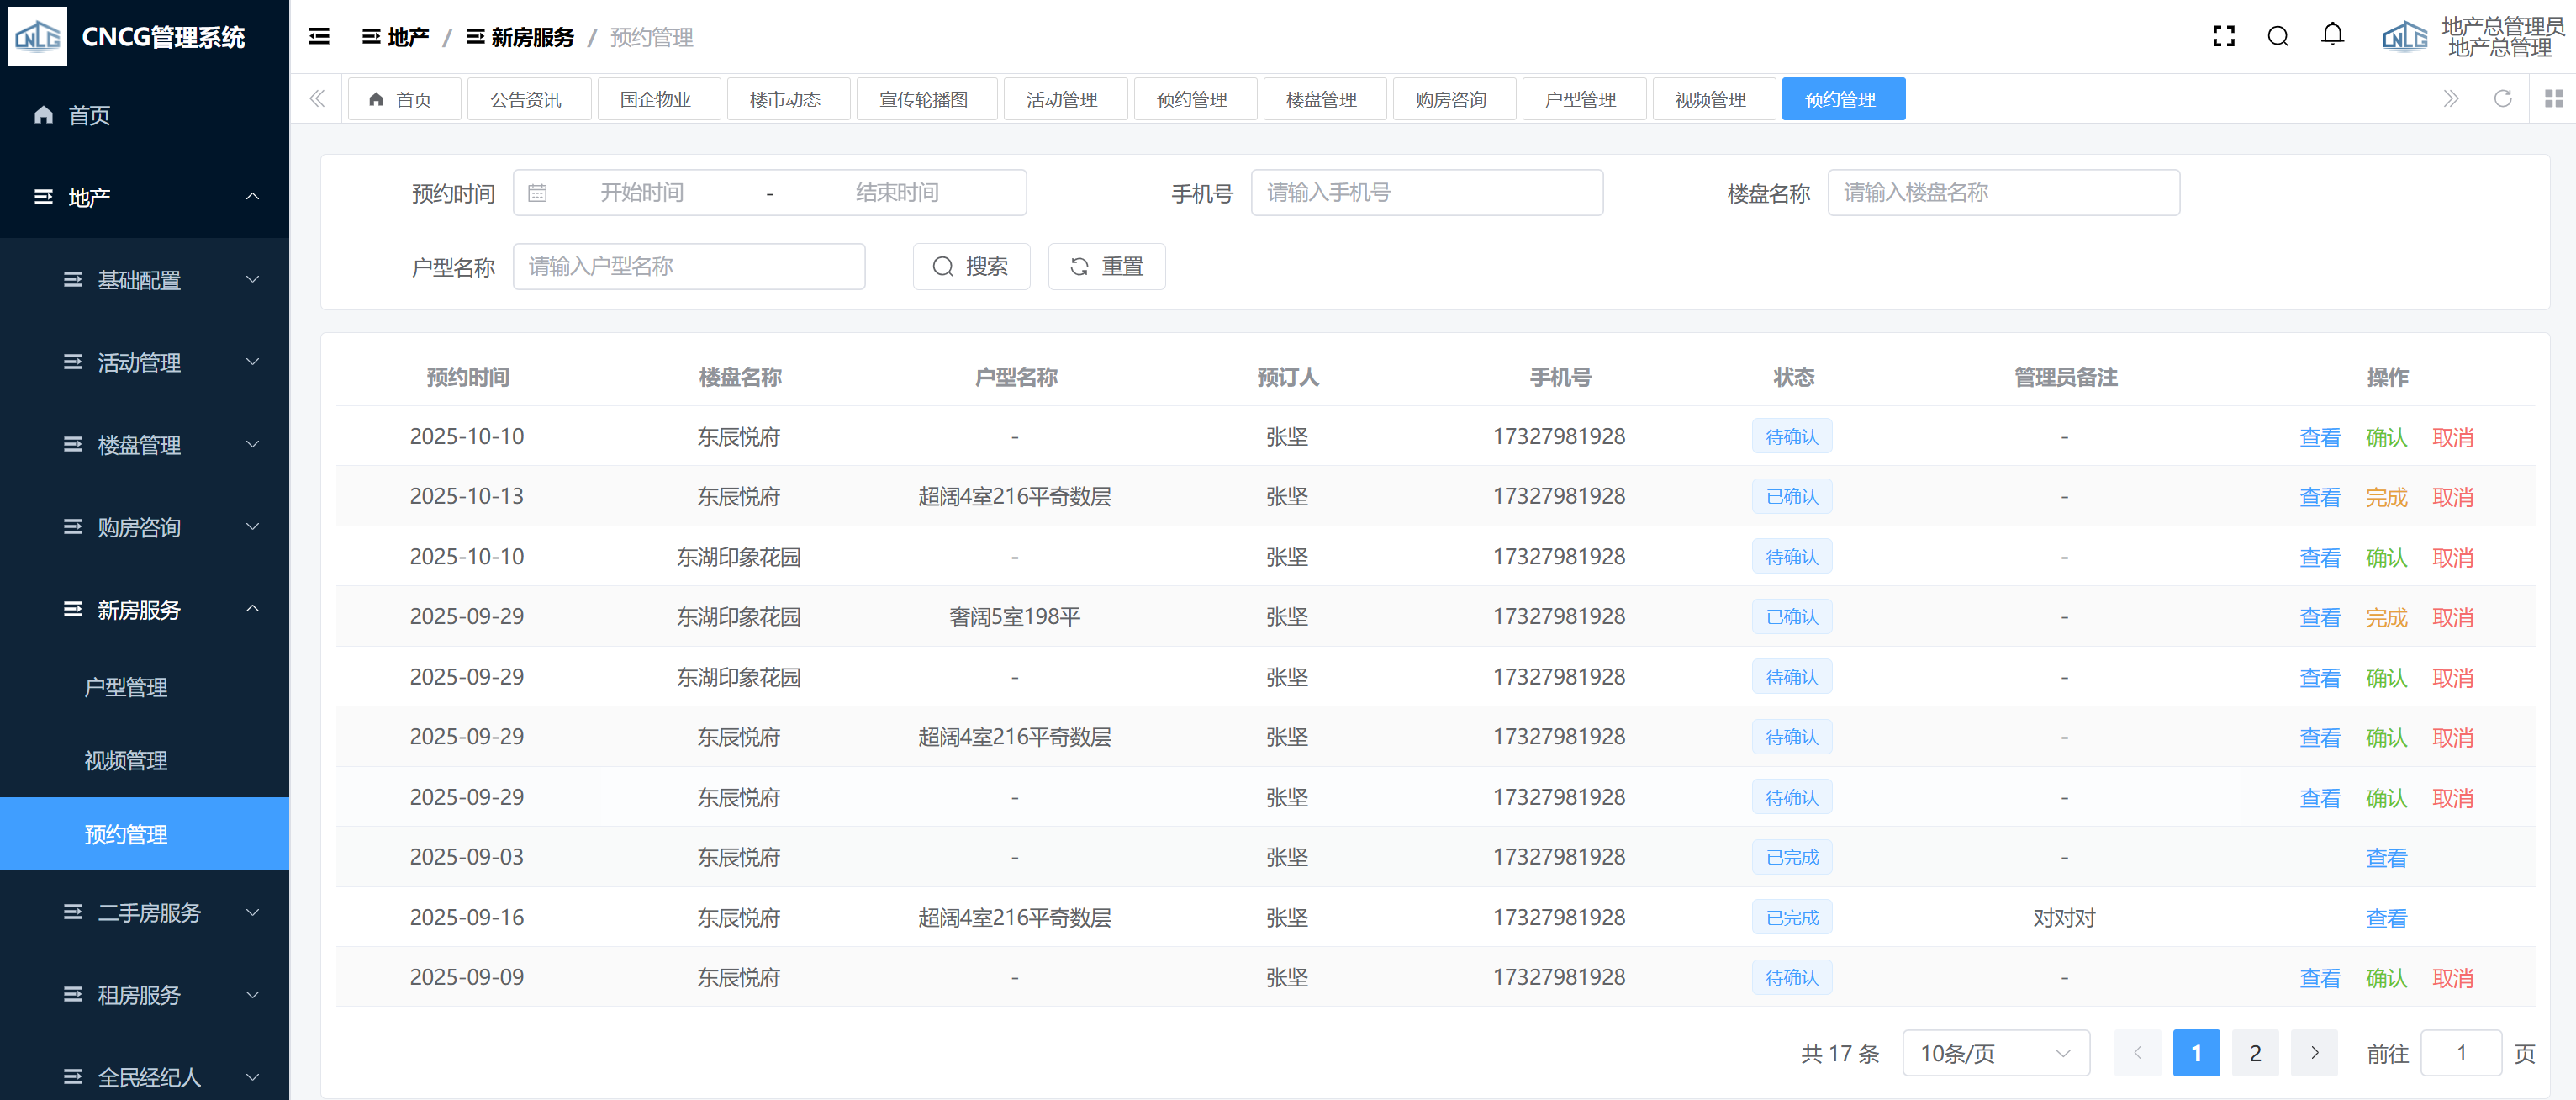
Task: Toggle fullscreen mode icon
Action: [2223, 37]
